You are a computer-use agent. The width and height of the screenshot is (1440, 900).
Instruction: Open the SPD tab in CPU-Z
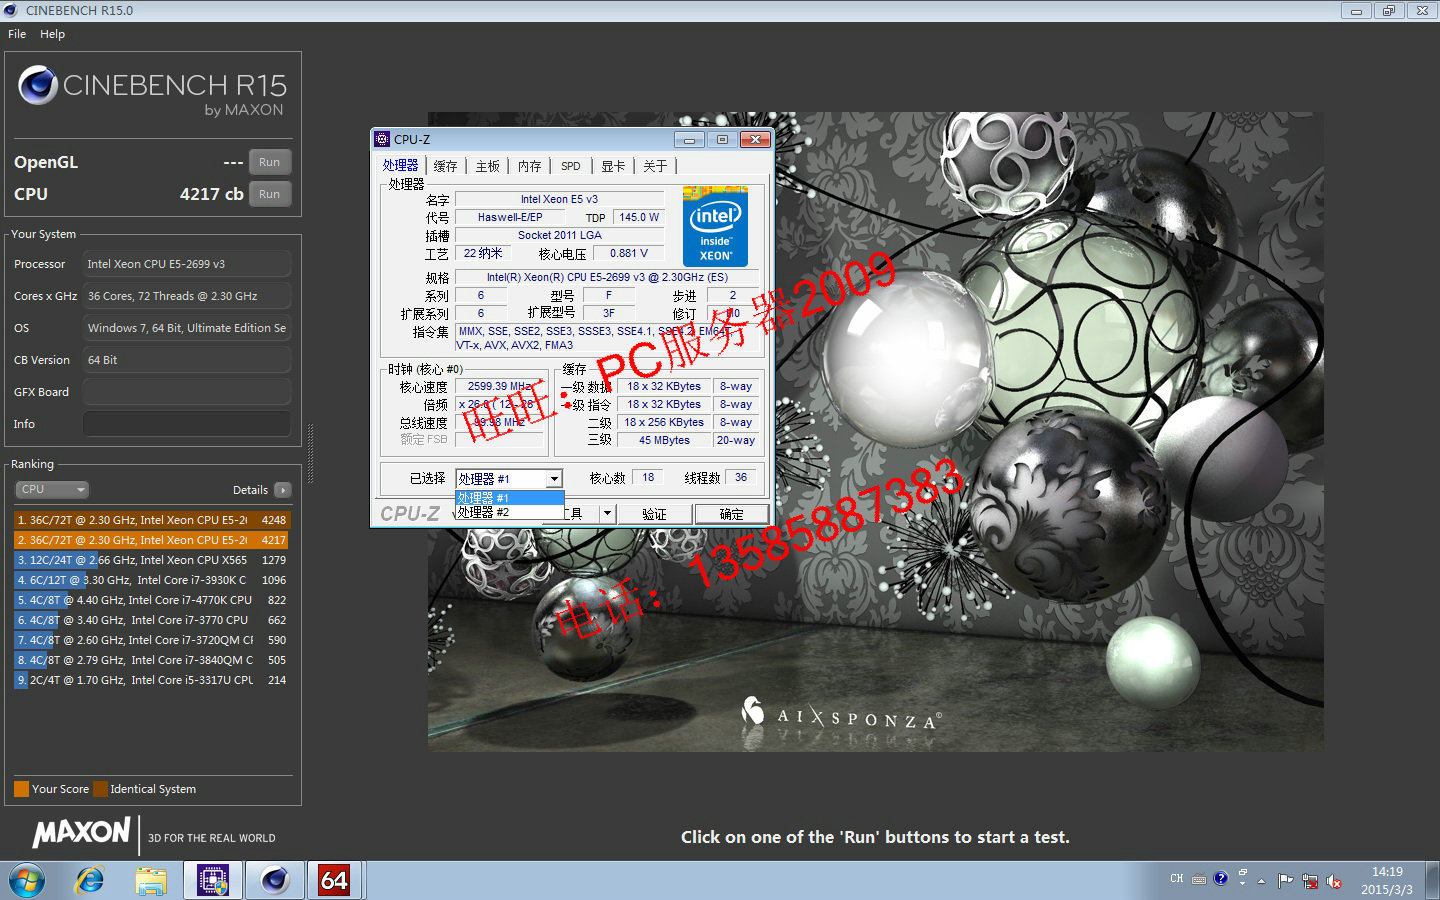[x=571, y=166]
